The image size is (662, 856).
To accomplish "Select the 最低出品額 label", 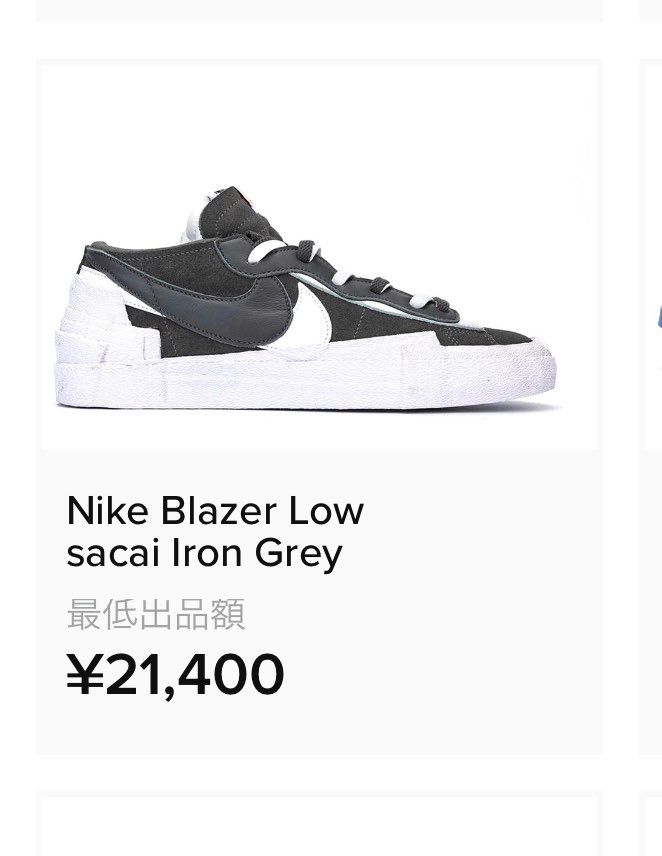I will pyautogui.click(x=156, y=614).
